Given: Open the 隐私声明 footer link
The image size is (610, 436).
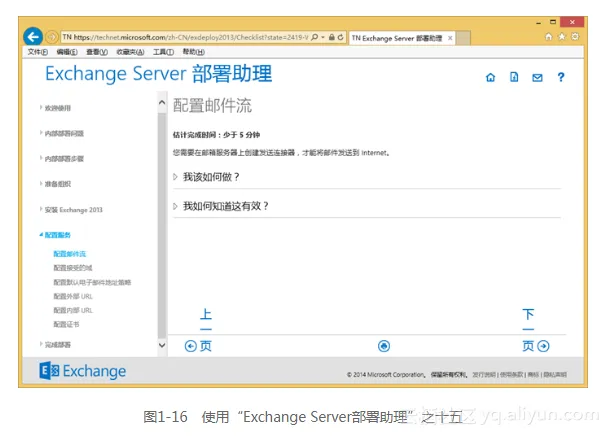Looking at the screenshot, I should 555,375.
